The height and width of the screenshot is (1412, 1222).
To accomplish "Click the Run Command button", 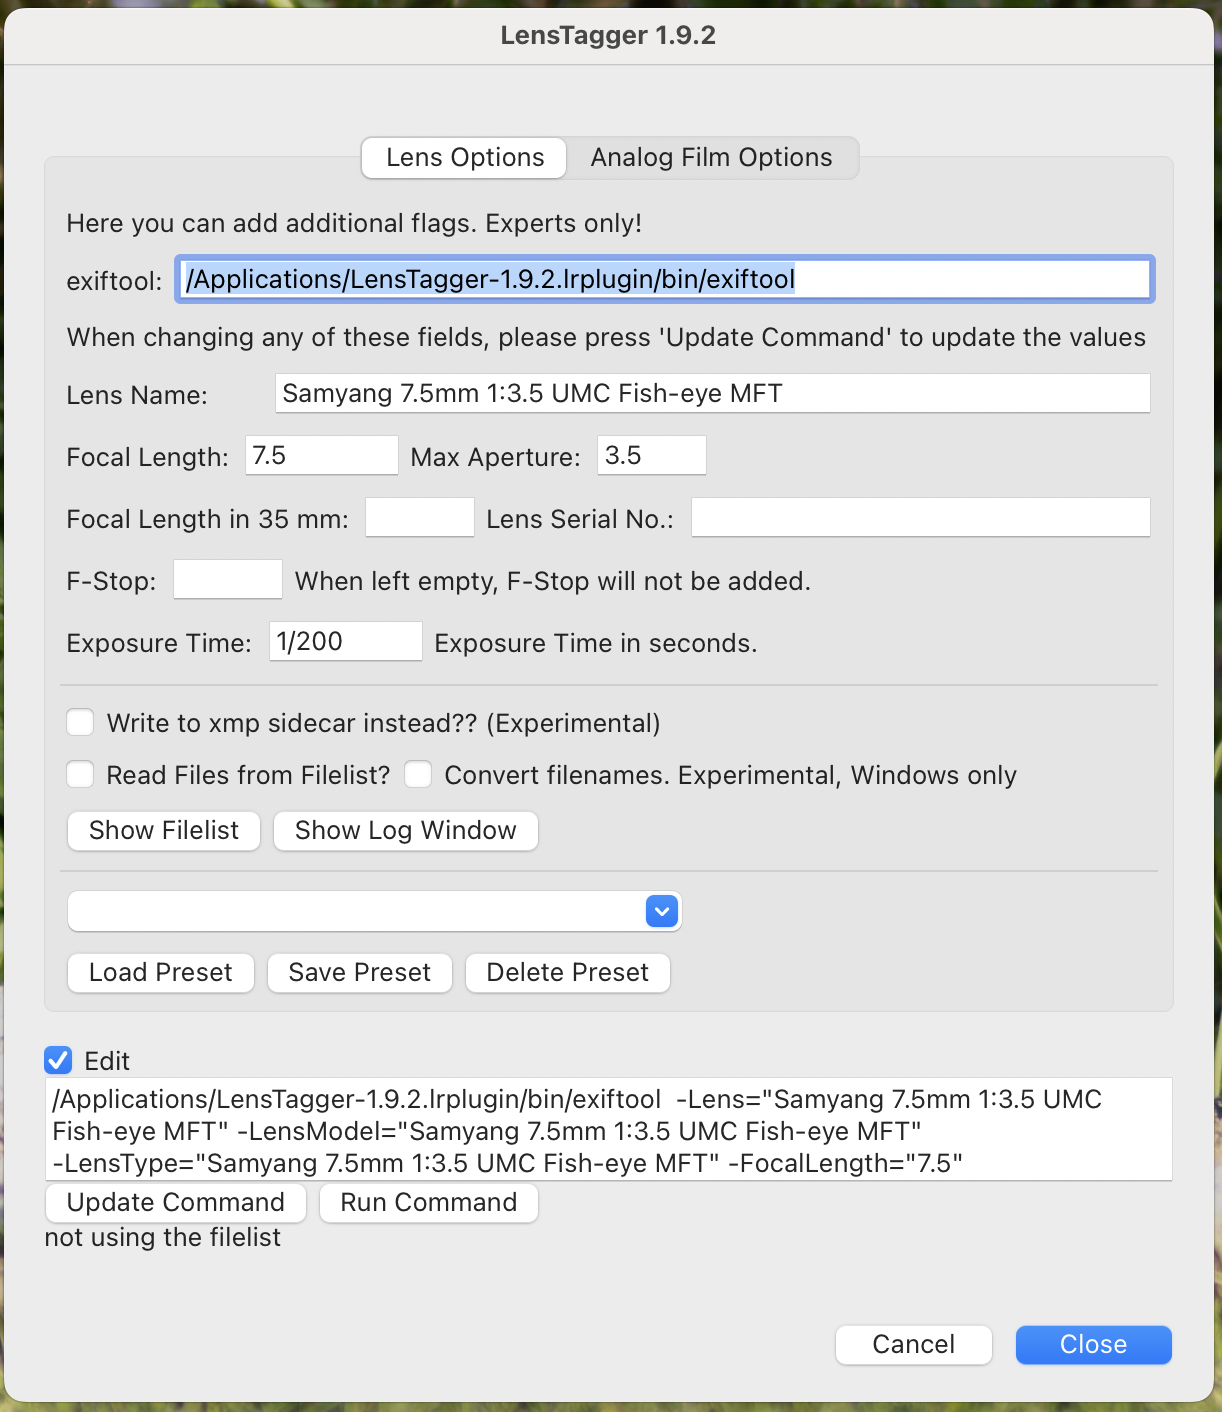I will (428, 1203).
